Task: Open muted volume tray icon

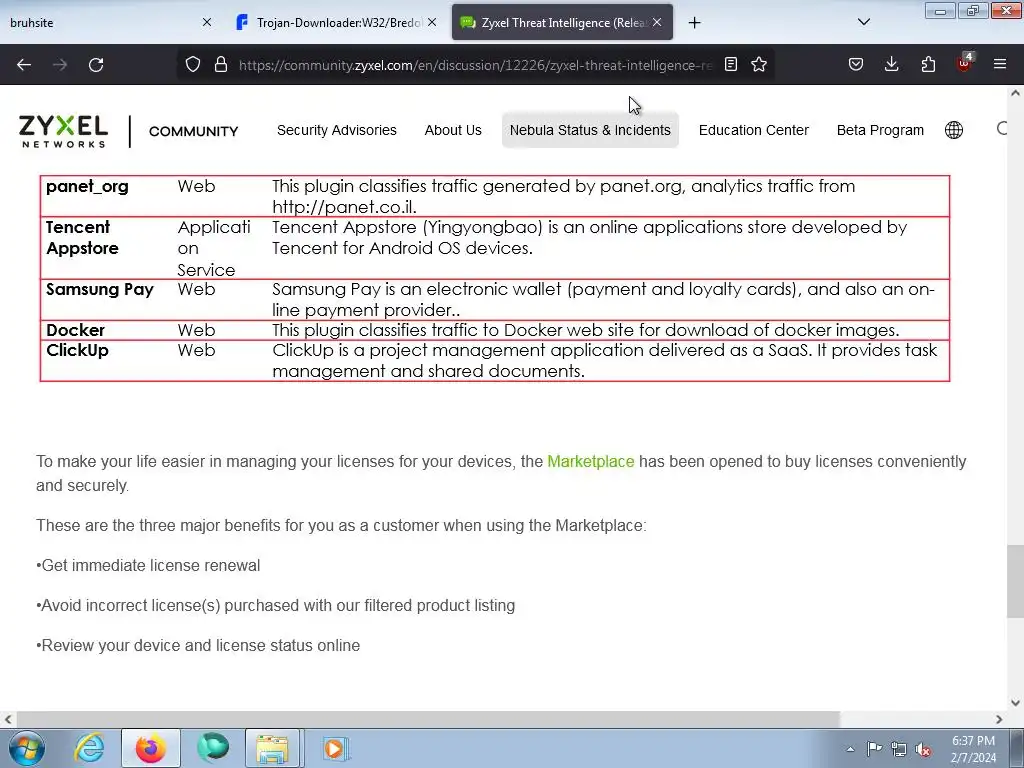Action: pyautogui.click(x=923, y=749)
